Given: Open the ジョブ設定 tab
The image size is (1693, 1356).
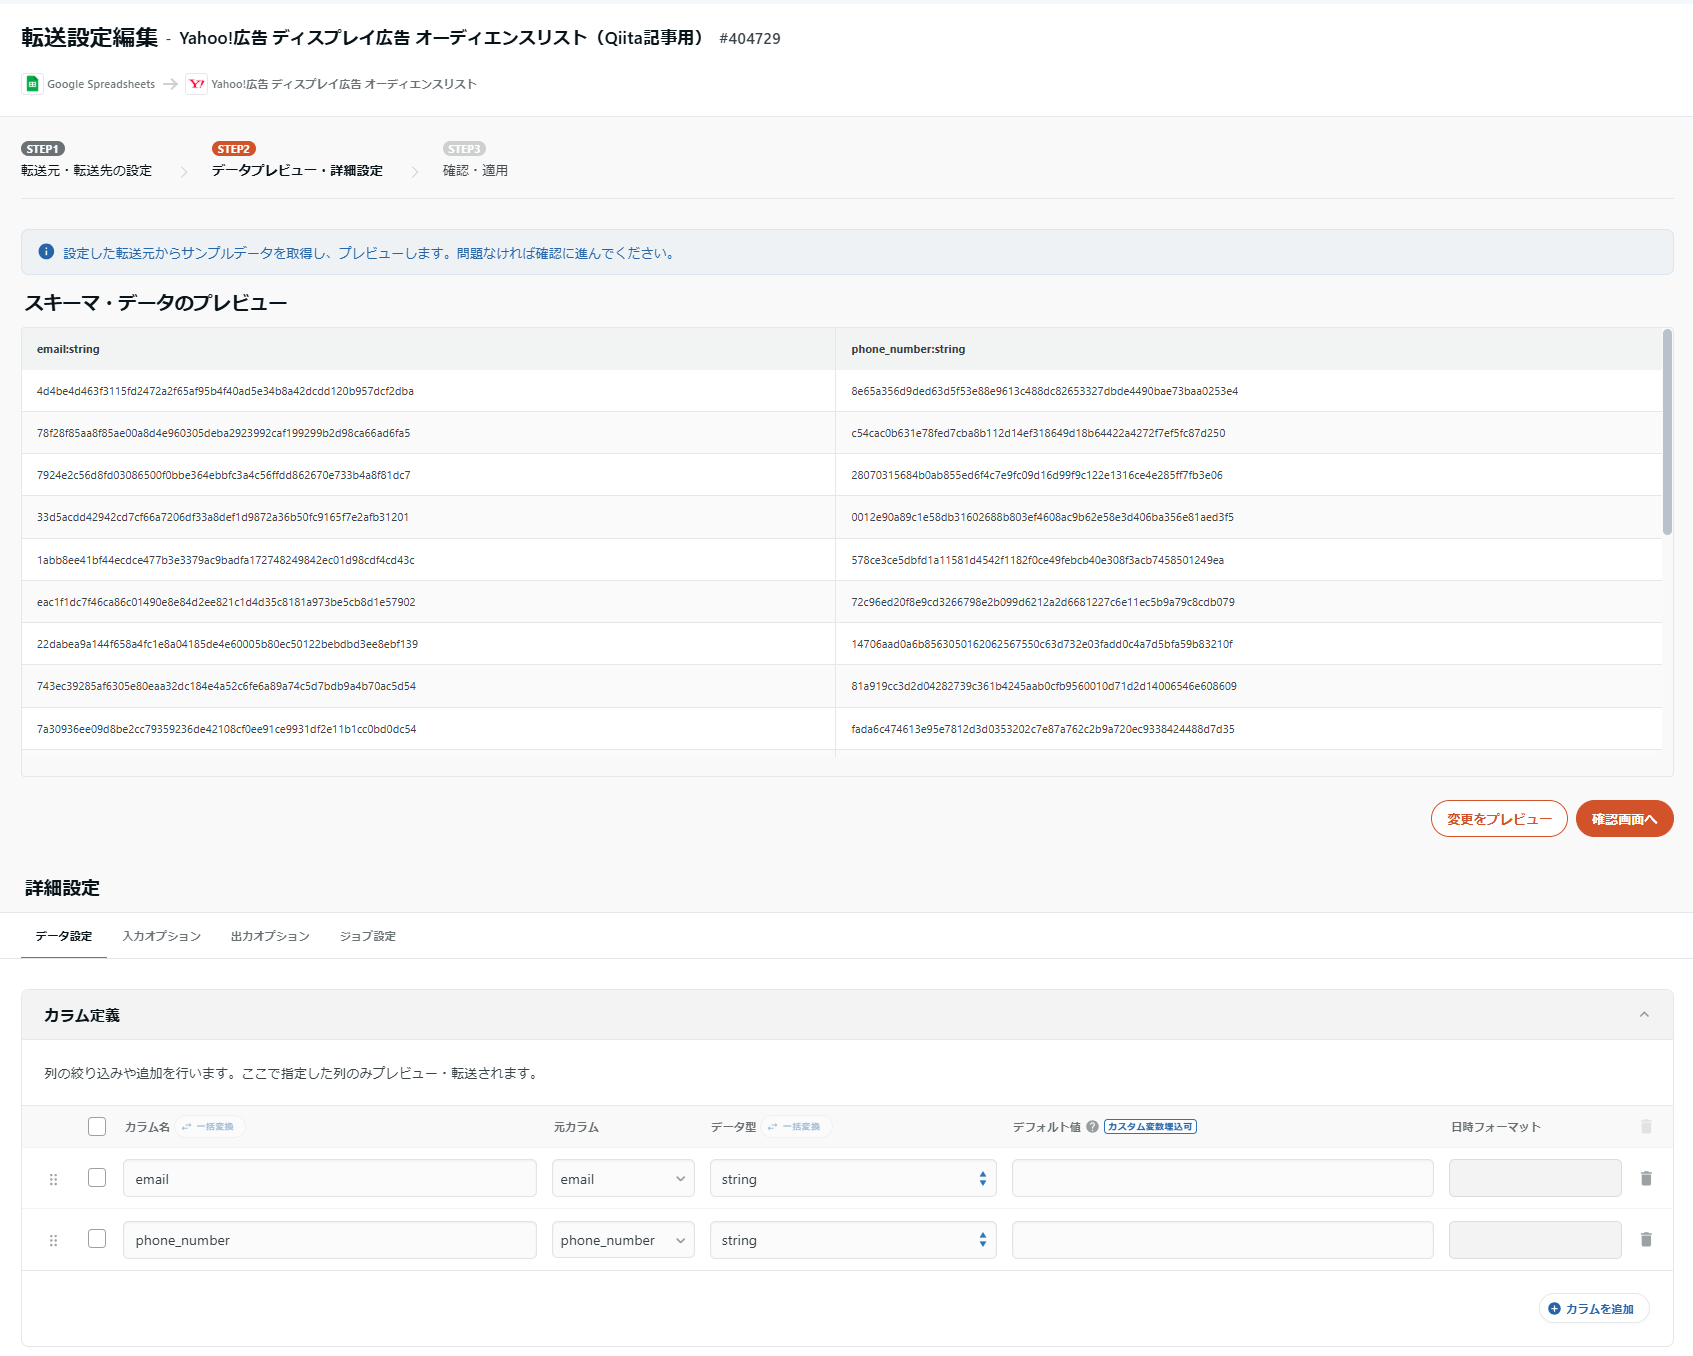Looking at the screenshot, I should (368, 936).
